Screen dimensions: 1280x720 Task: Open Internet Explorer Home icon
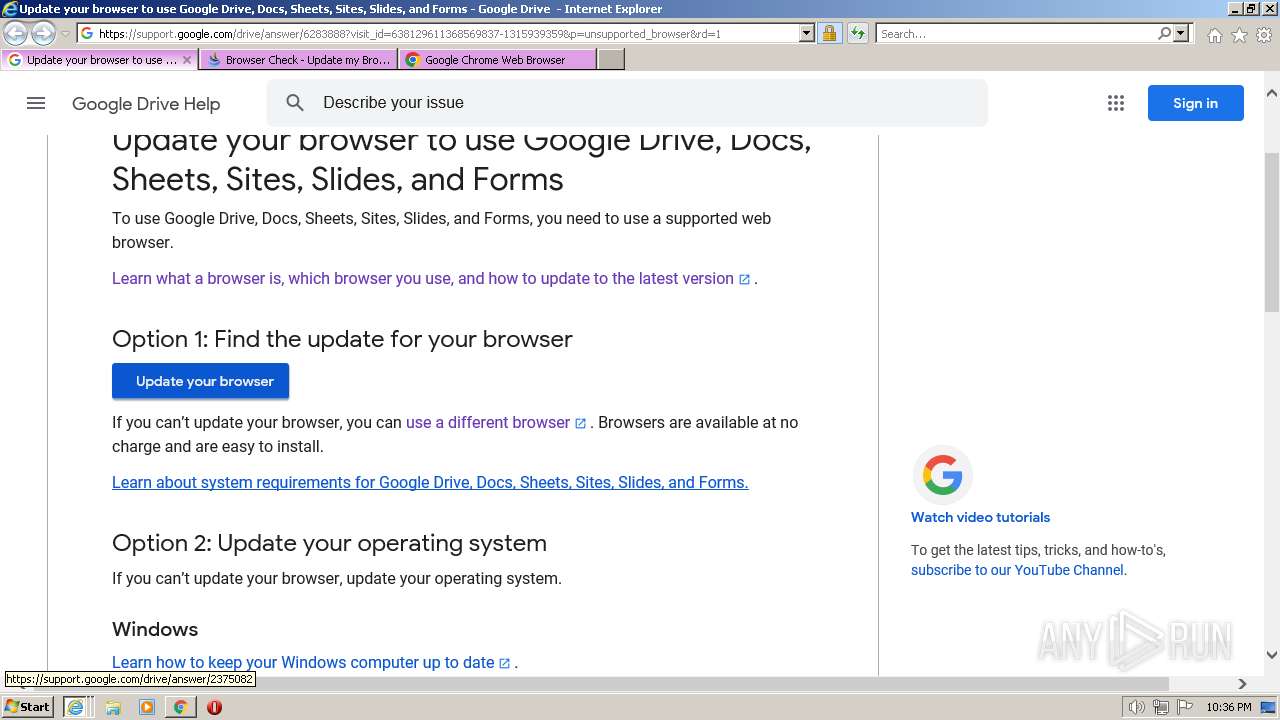(1214, 35)
